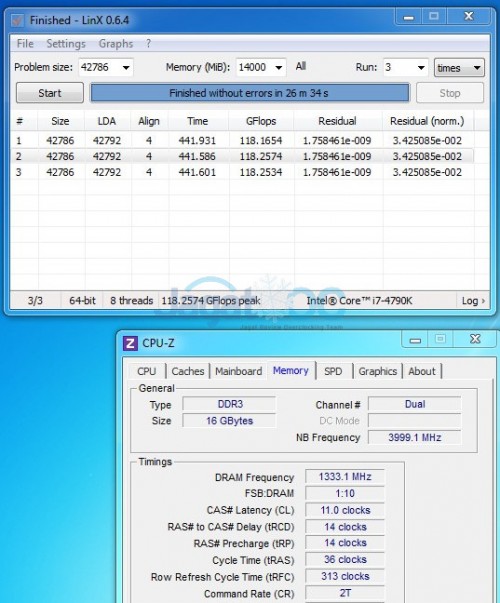Click the GFlops peak status entry
This screenshot has width=500, height=603.
coord(211,301)
